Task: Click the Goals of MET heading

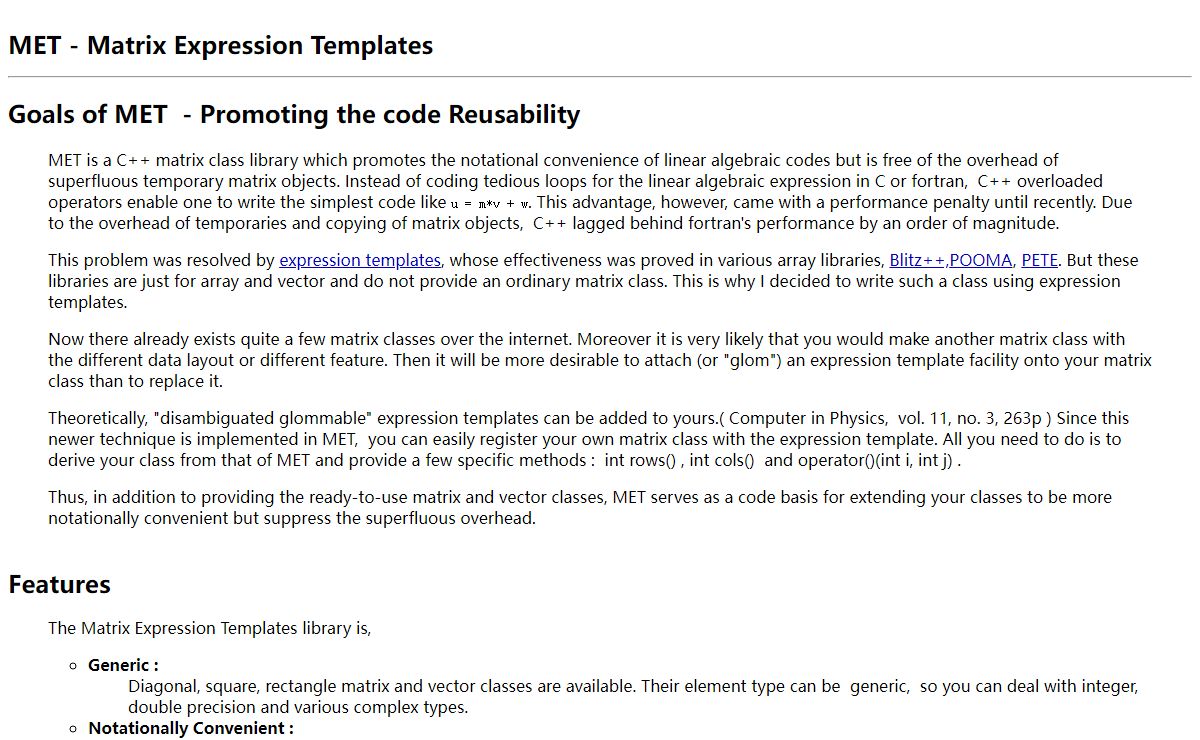Action: [x=294, y=114]
